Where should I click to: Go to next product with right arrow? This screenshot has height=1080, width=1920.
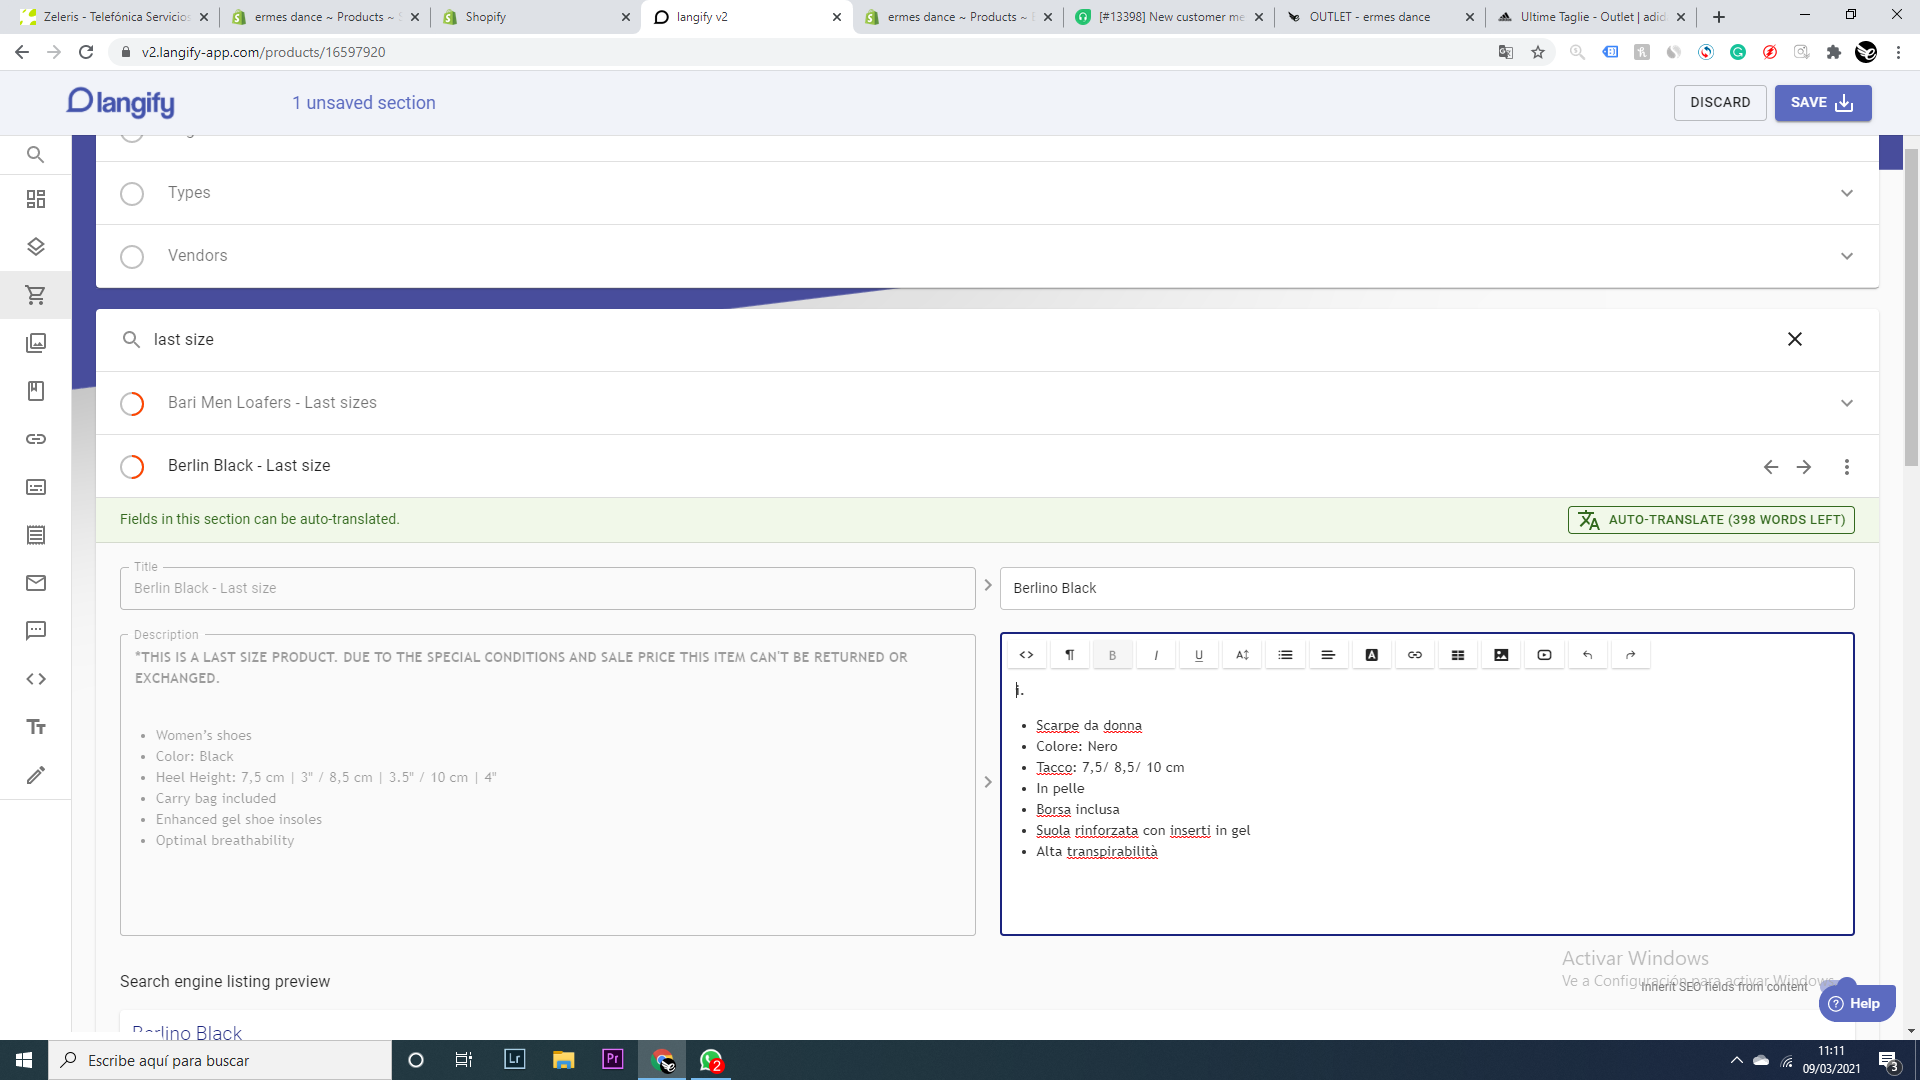pos(1804,467)
